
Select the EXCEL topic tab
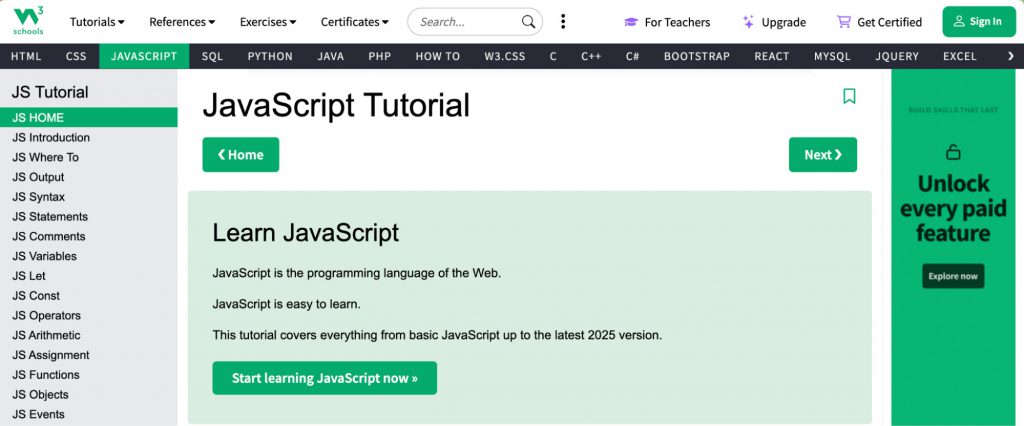click(960, 56)
